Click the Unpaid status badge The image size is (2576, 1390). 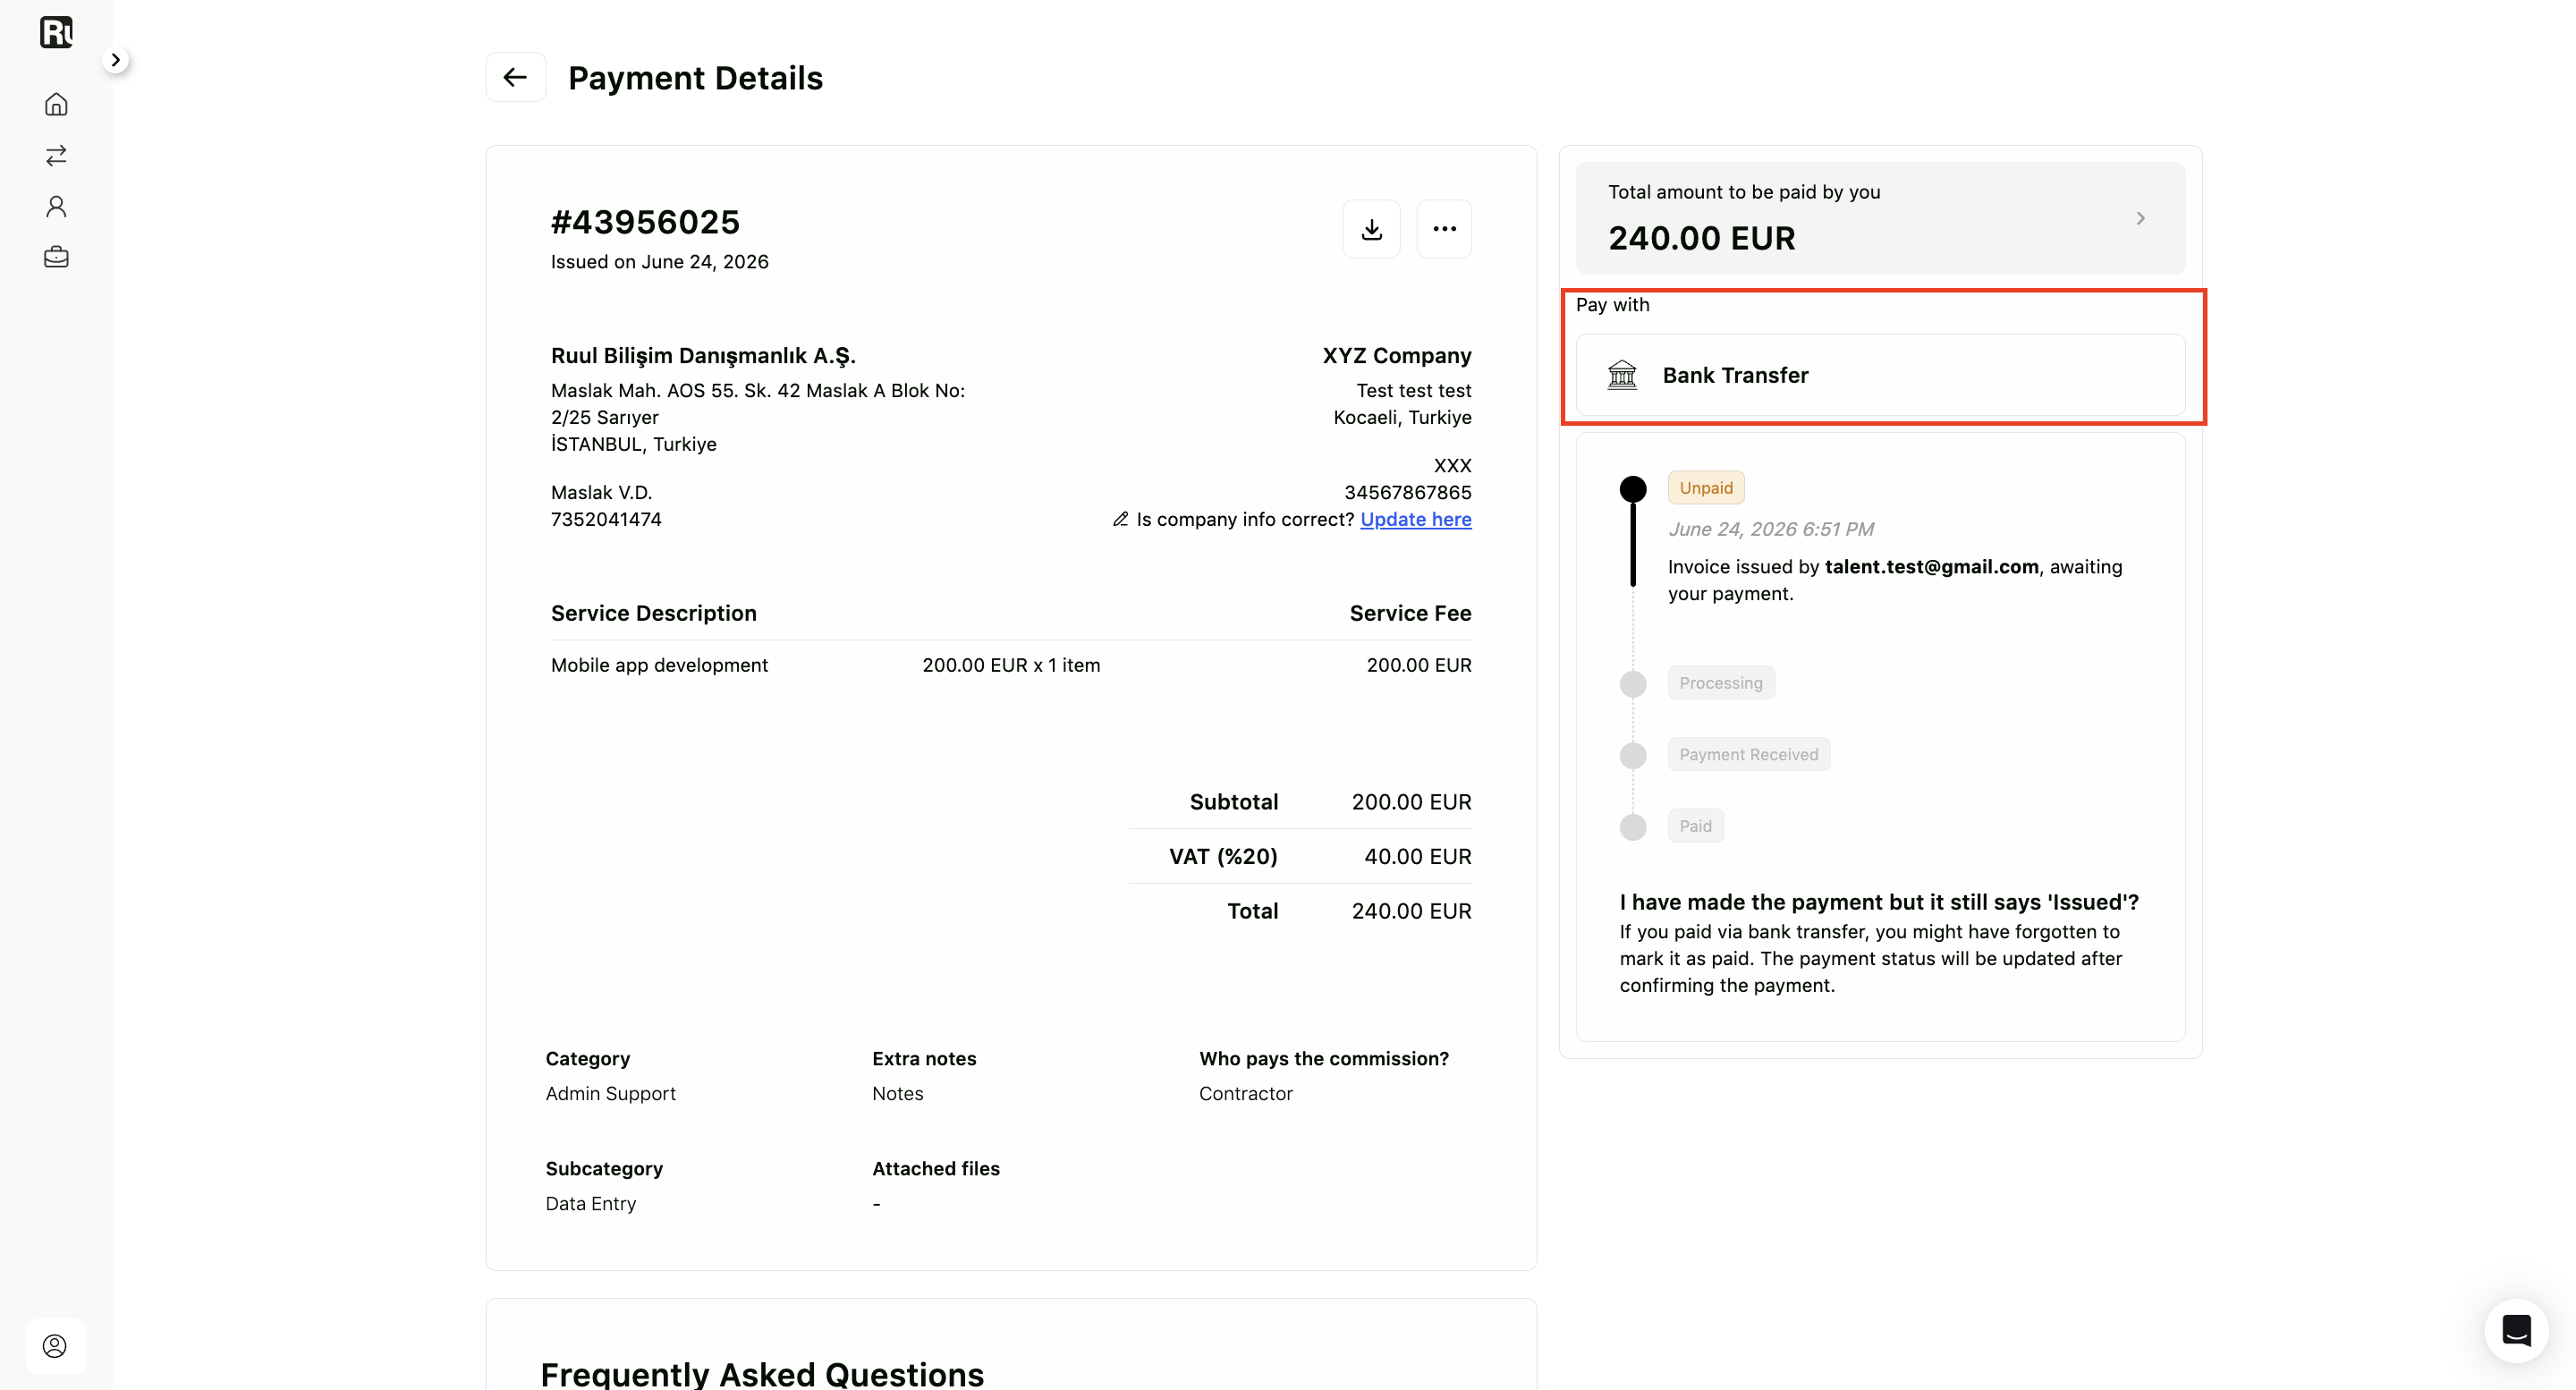click(1705, 488)
